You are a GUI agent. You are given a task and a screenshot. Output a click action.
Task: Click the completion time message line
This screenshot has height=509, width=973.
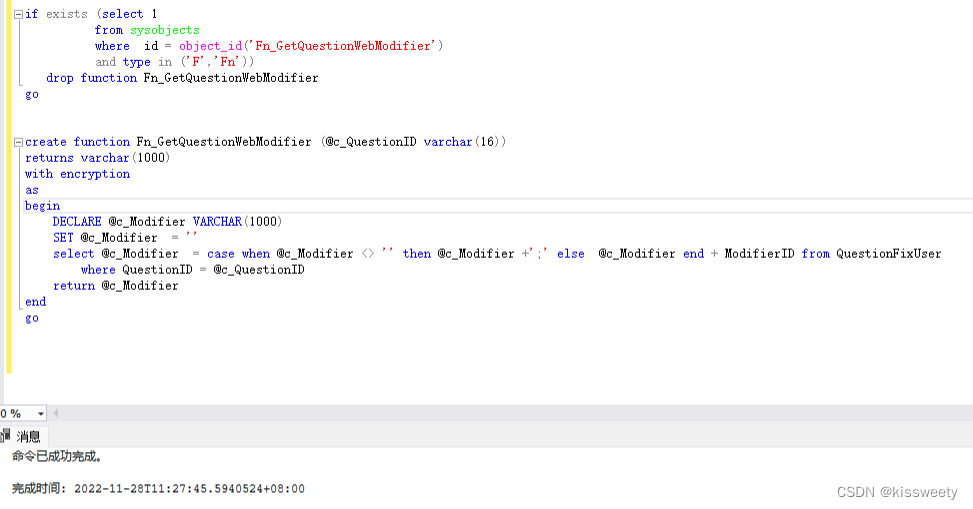[158, 489]
